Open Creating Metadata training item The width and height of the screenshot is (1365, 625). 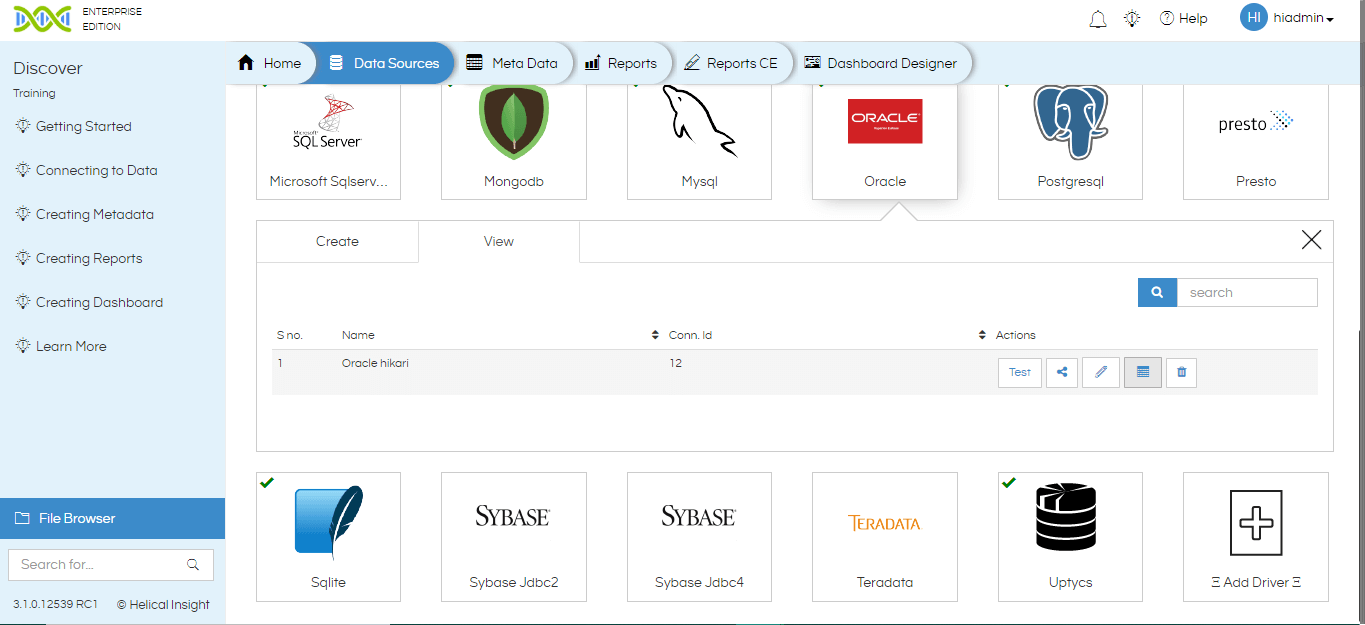click(94, 214)
